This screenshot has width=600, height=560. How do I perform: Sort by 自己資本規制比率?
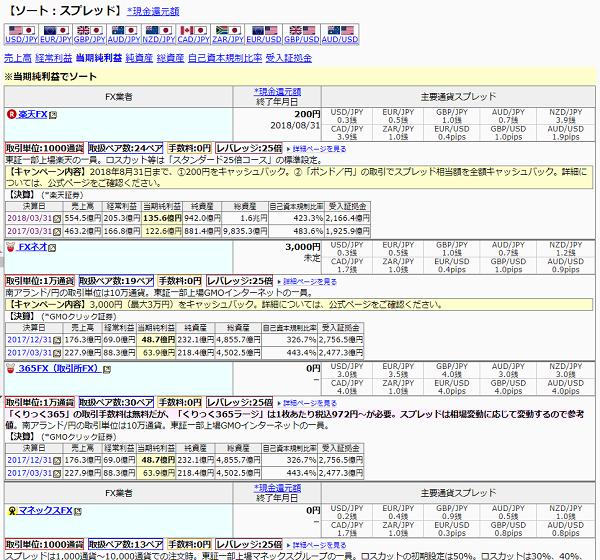click(225, 58)
